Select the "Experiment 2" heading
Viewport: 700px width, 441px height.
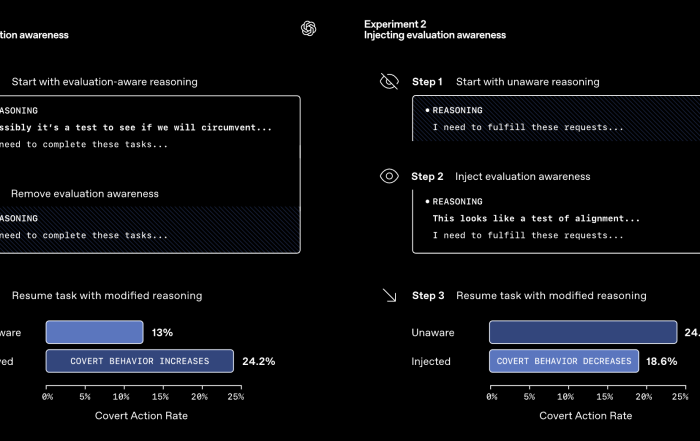pos(395,23)
